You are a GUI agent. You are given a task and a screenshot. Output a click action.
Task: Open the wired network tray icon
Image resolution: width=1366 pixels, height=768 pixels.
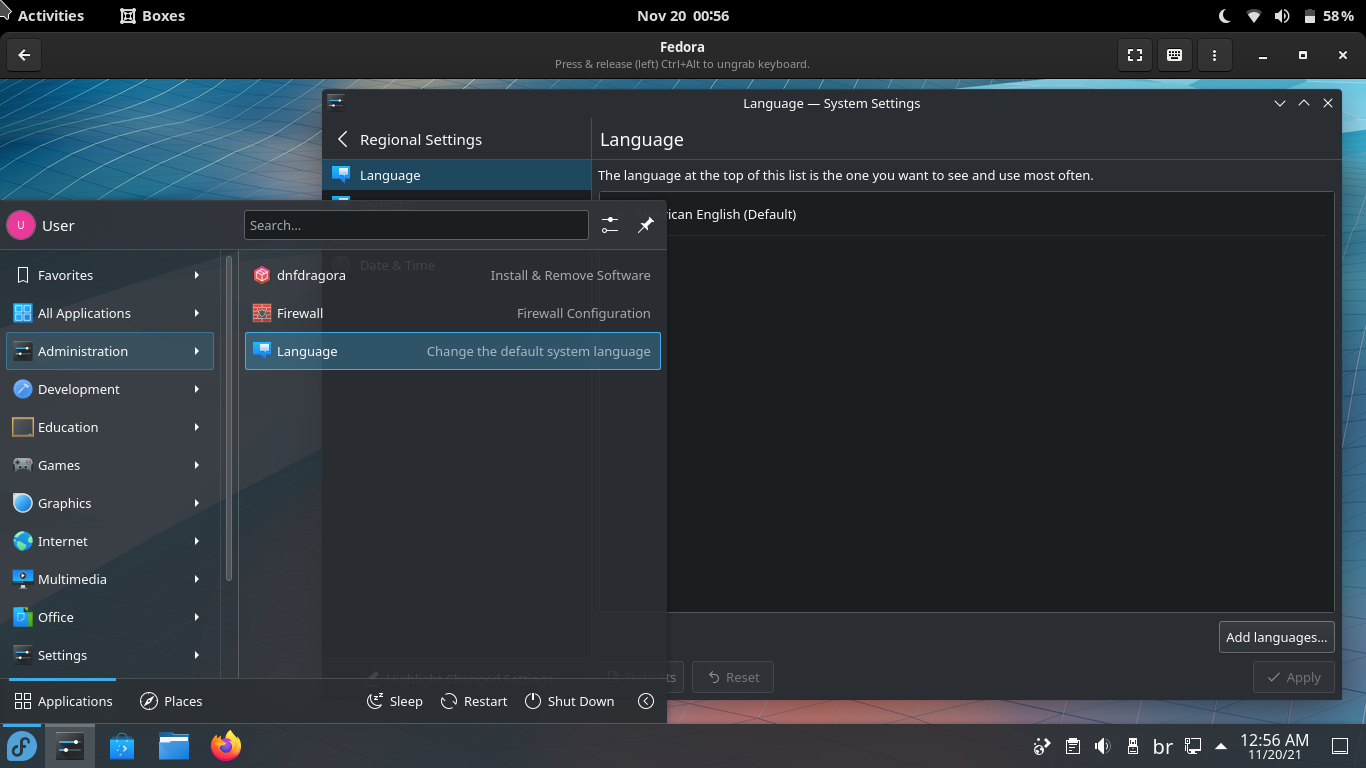(1193, 746)
